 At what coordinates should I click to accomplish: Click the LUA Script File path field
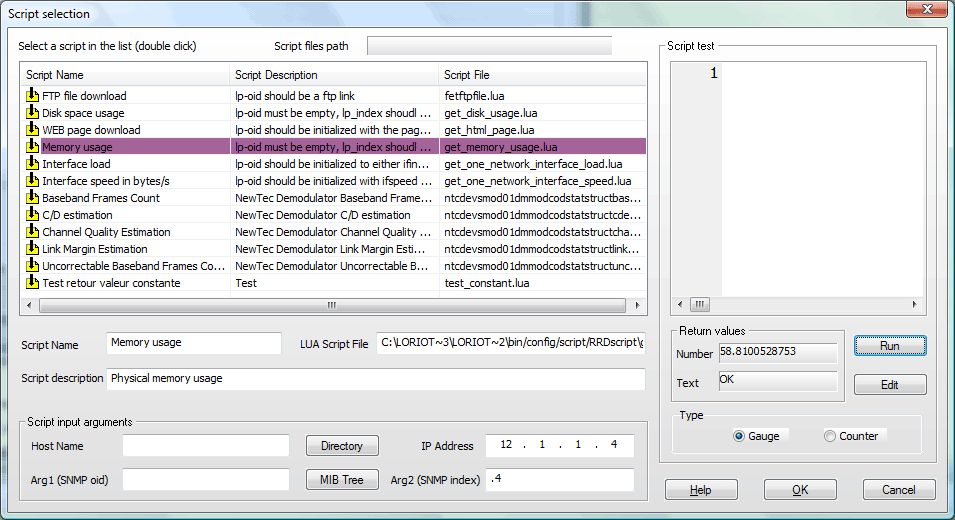tap(510, 343)
